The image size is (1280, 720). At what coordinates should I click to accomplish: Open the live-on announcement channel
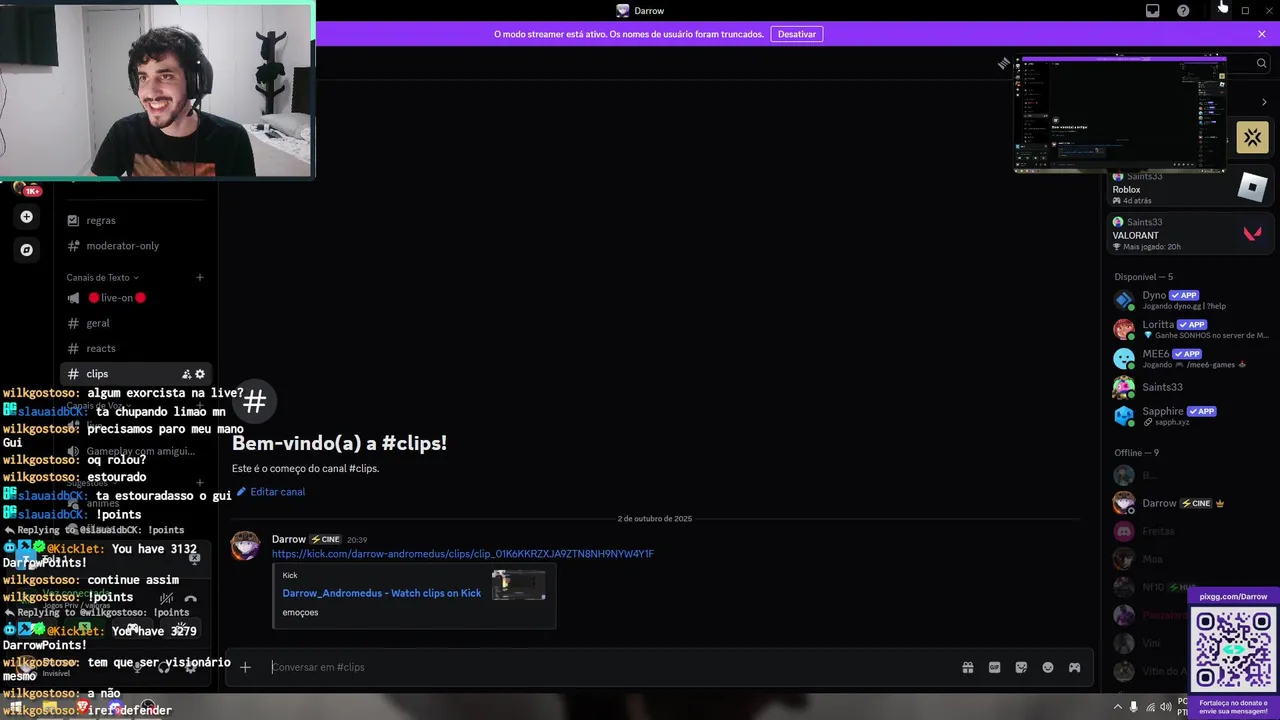pyautogui.click(x=135, y=298)
